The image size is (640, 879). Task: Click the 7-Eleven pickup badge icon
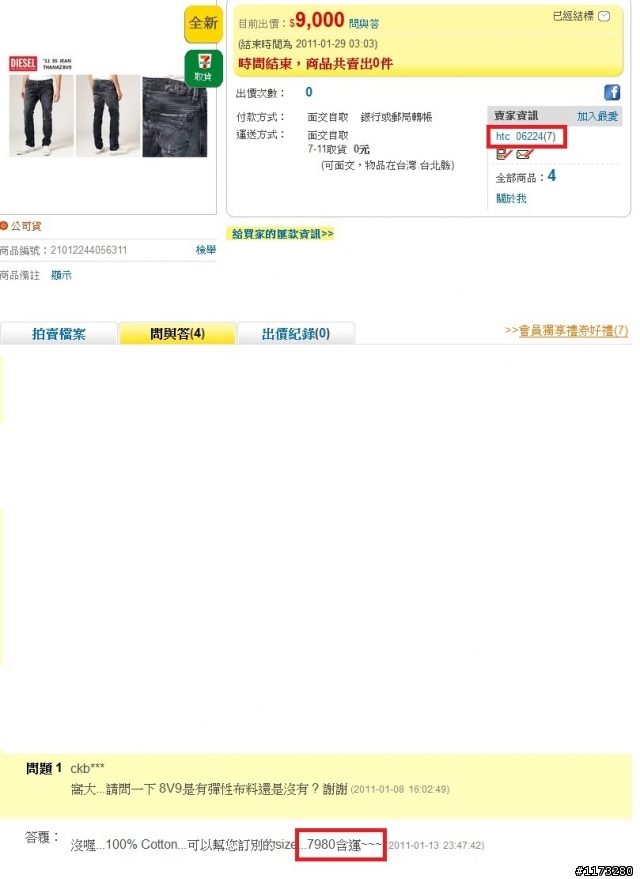[203, 68]
